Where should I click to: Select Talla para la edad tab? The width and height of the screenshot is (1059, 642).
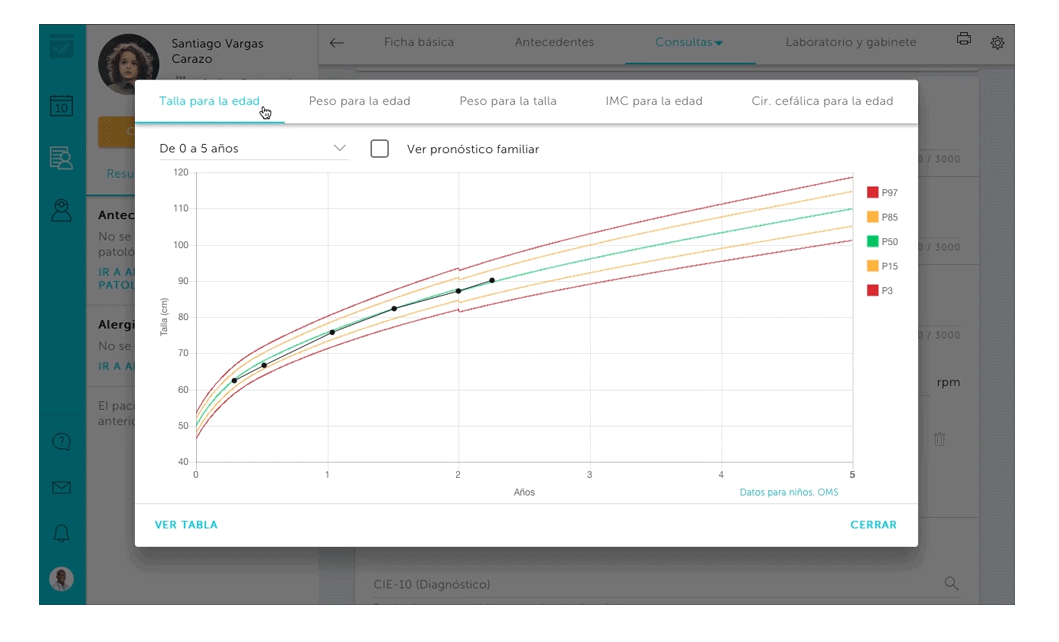[209, 101]
